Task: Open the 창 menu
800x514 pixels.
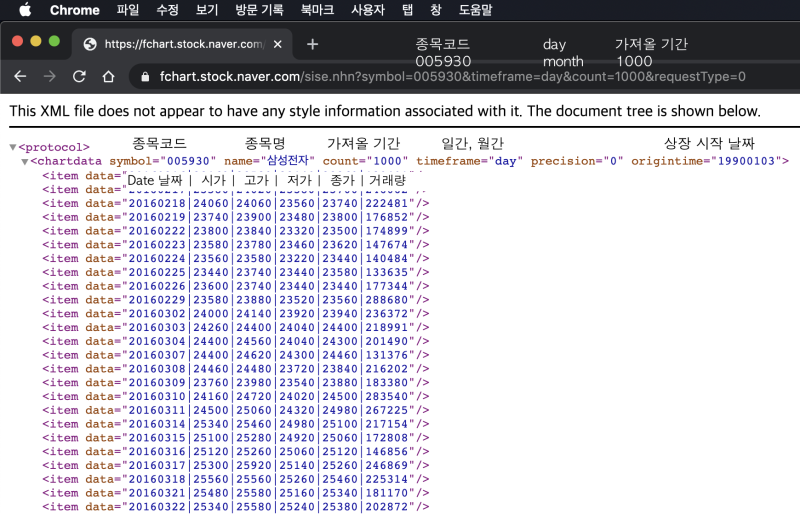Action: (x=436, y=10)
